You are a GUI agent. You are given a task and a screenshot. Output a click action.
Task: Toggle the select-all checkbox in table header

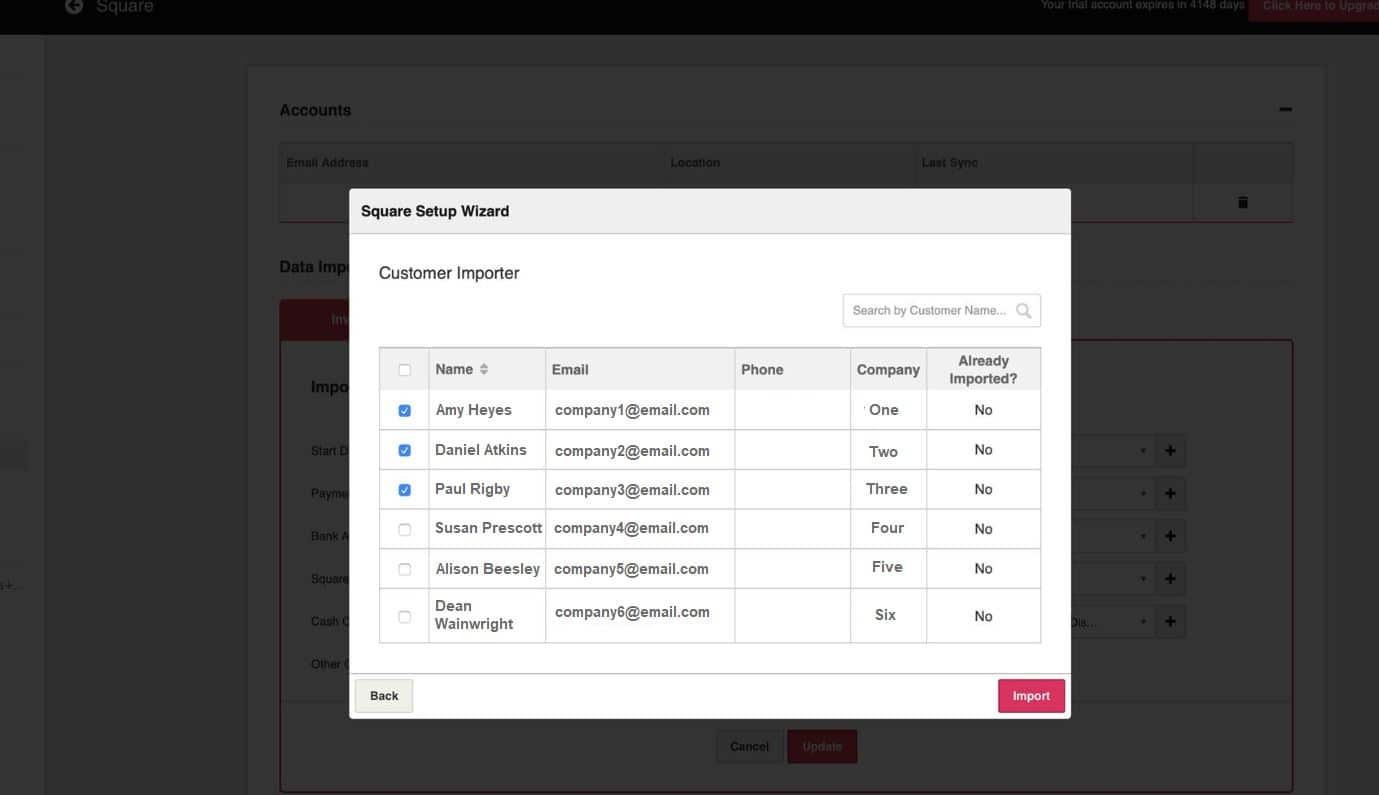[x=405, y=370]
